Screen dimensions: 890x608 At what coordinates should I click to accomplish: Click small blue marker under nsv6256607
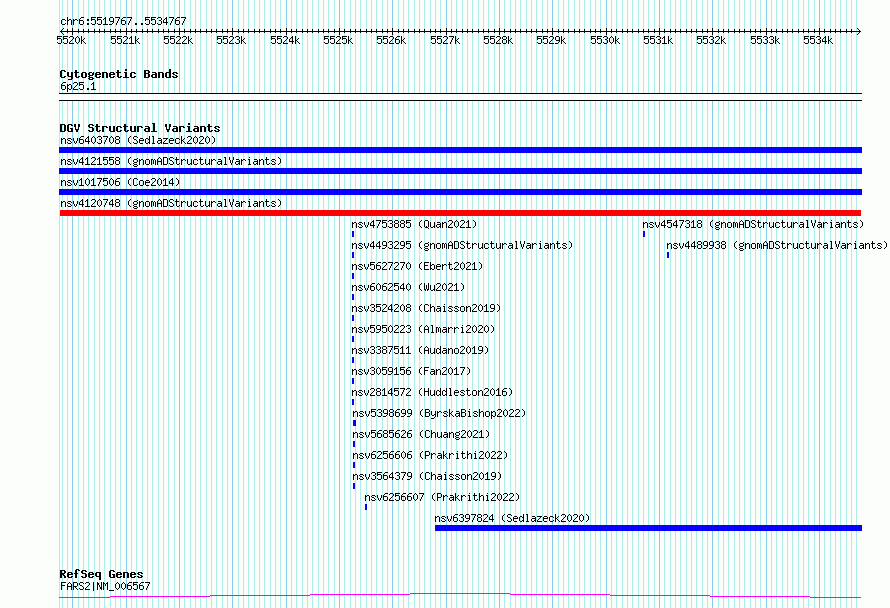tap(366, 507)
